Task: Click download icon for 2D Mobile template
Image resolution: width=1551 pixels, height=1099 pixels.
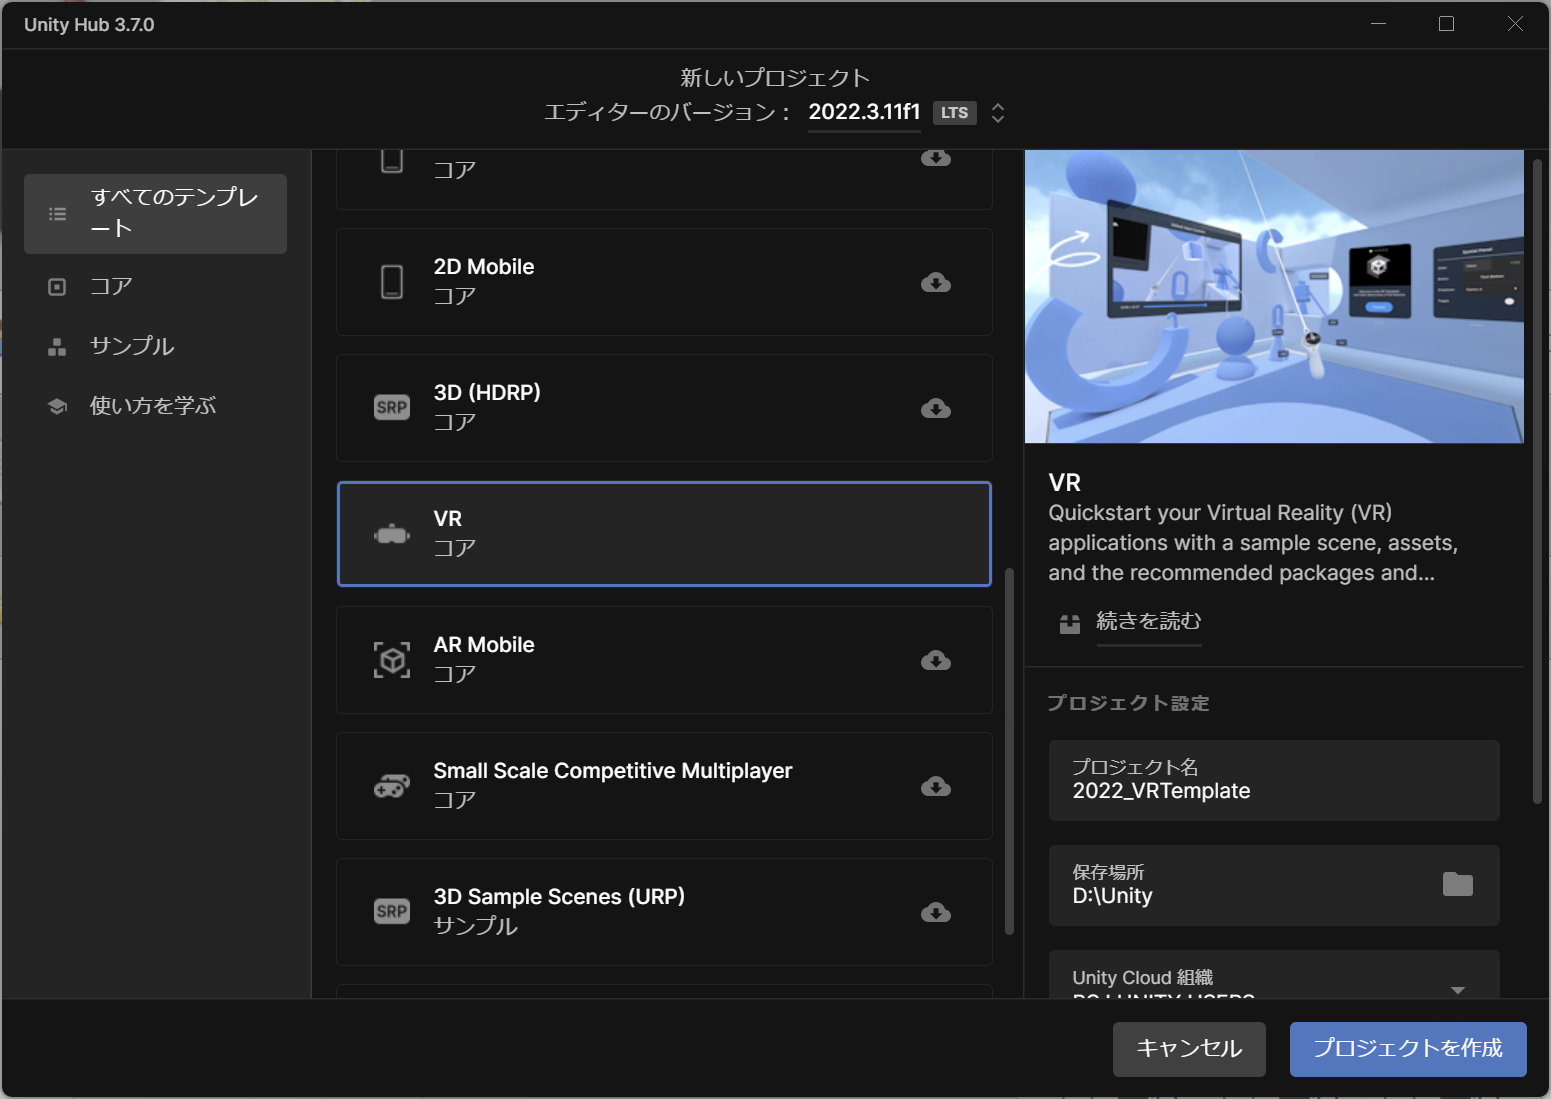Action: coord(935,283)
